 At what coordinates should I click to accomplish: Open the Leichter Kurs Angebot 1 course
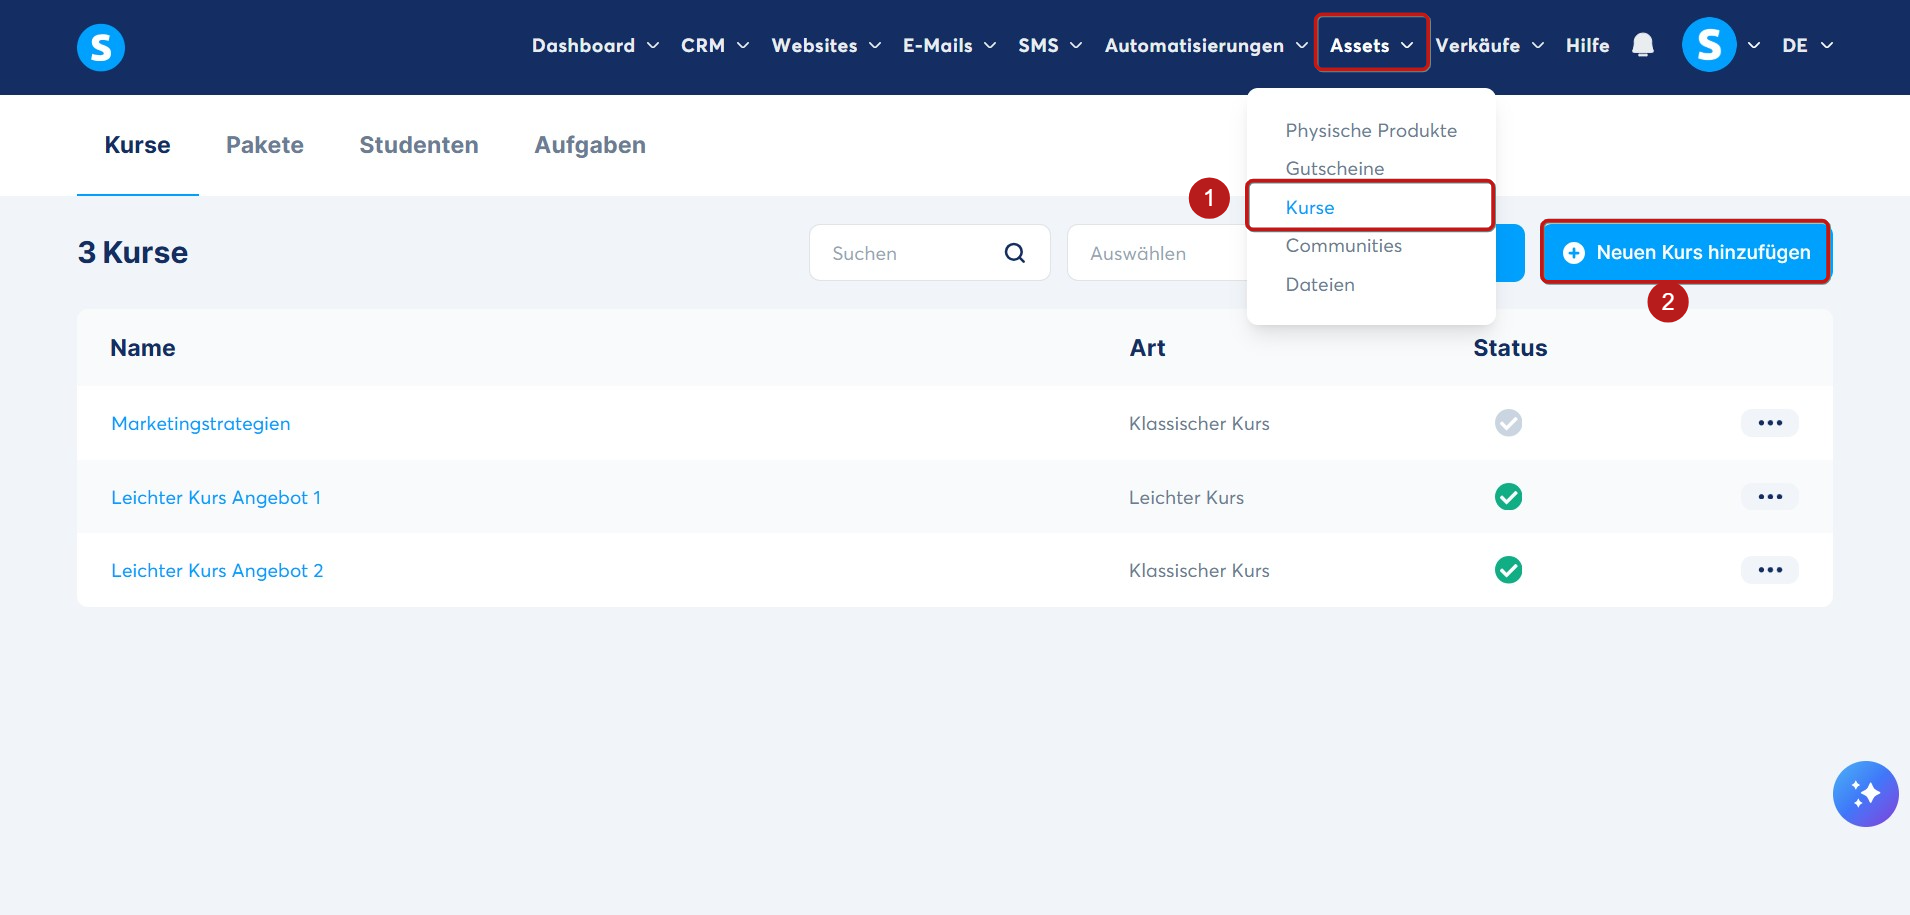(x=216, y=498)
